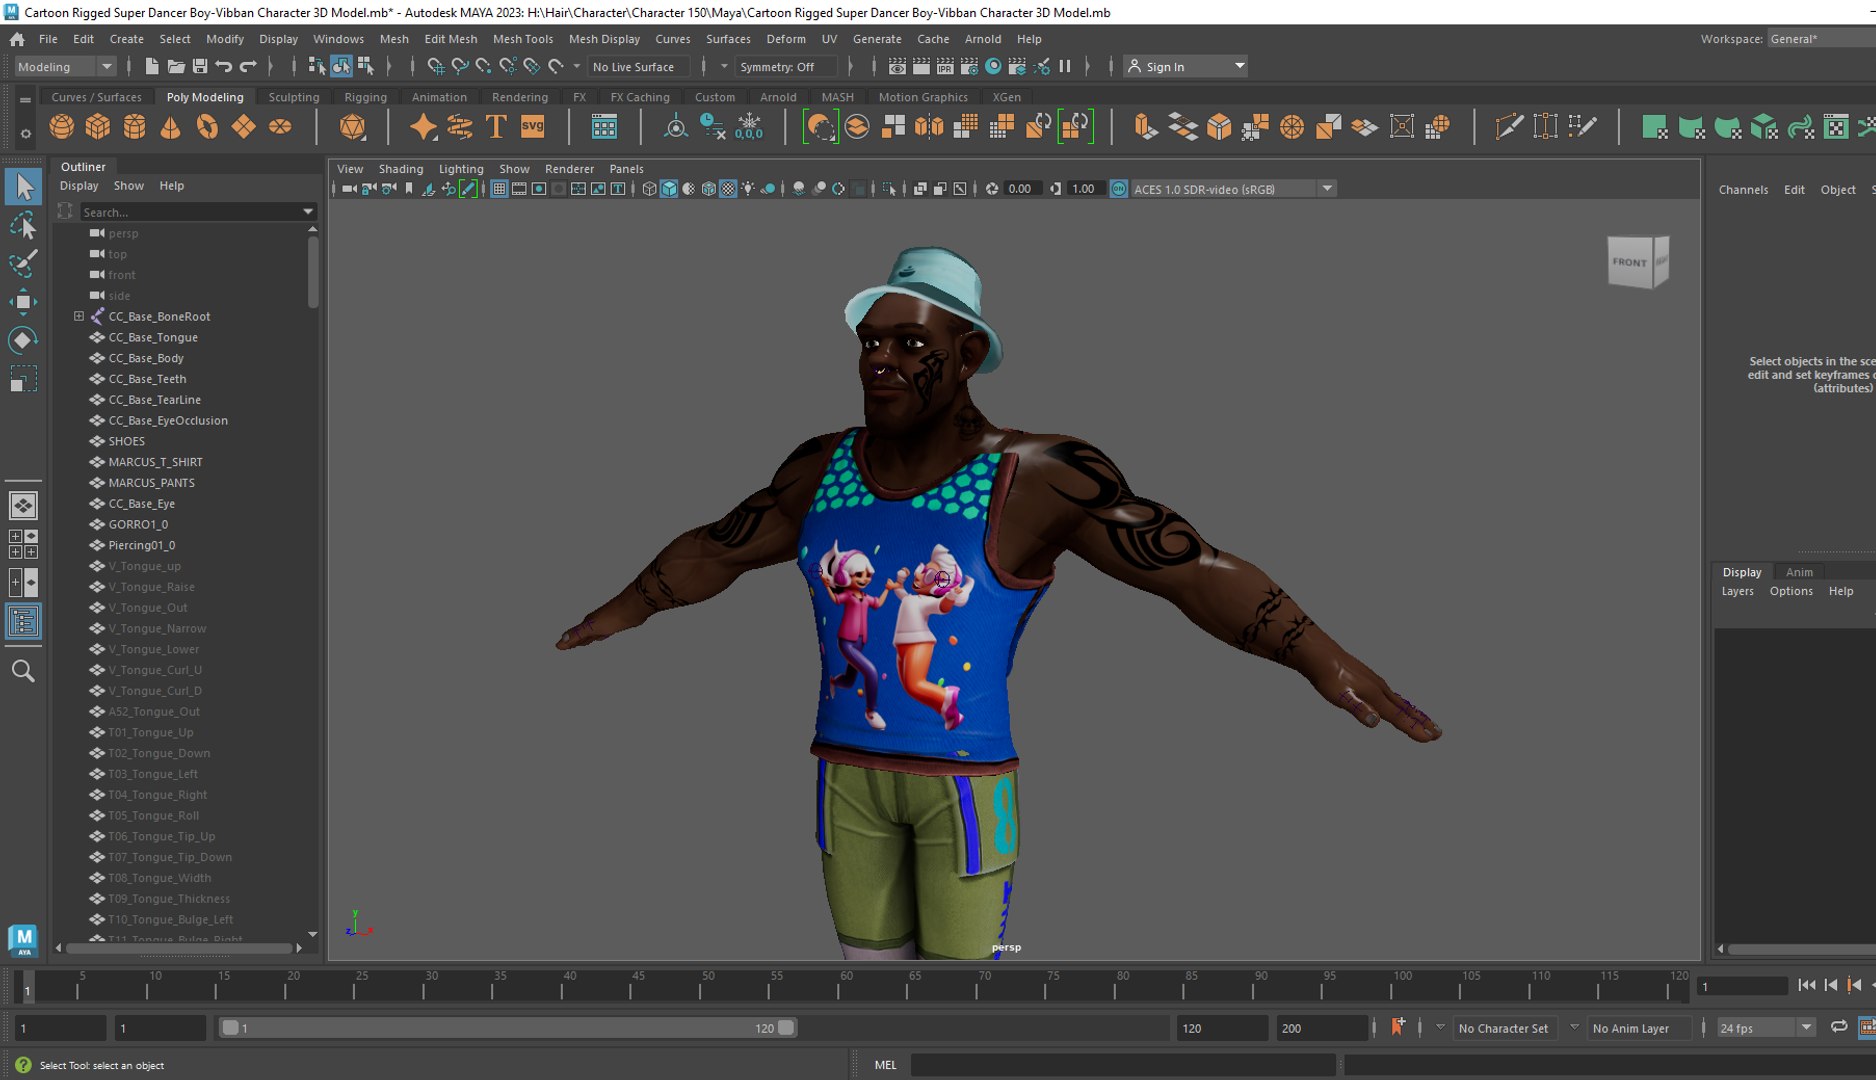Click No Live Surface field
This screenshot has height=1080, width=1876.
[638, 67]
